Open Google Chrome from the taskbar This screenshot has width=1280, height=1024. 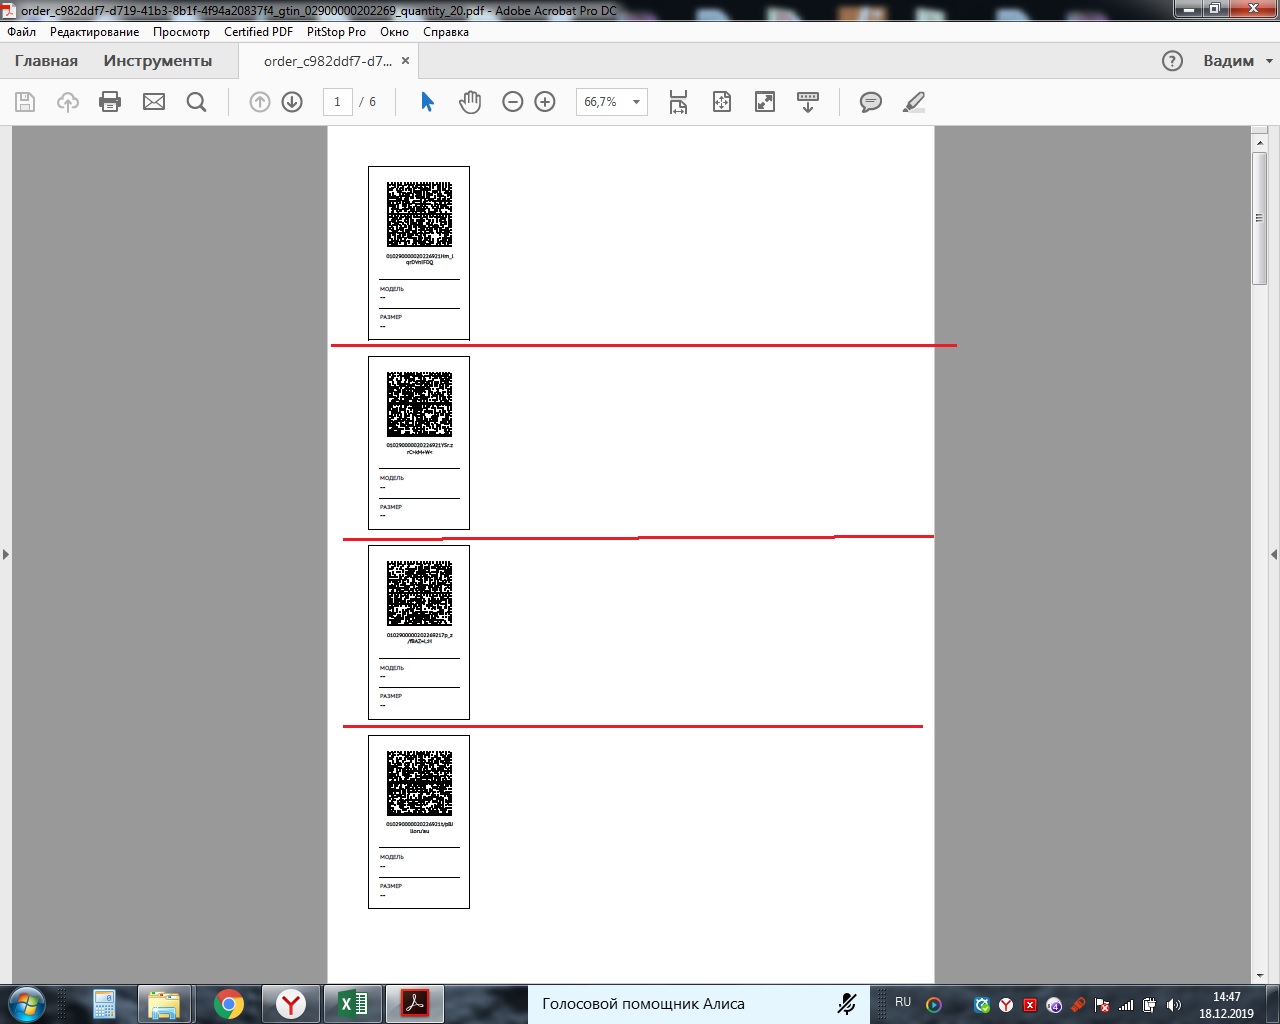point(229,1004)
